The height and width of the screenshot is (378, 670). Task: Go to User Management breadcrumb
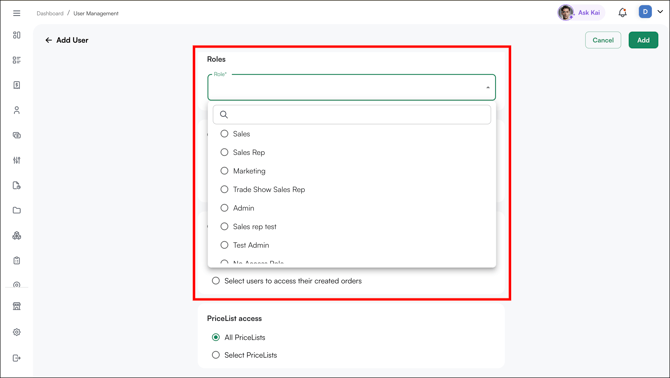96,14
